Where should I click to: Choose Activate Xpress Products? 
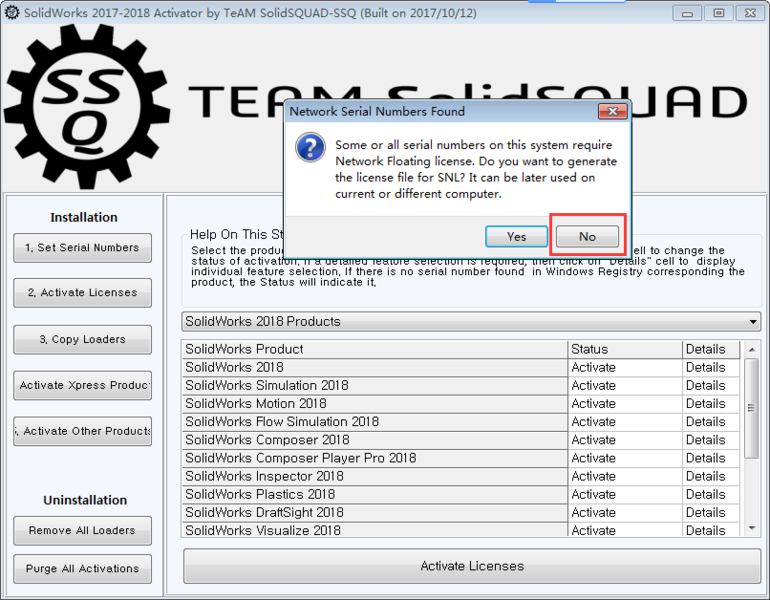click(82, 385)
